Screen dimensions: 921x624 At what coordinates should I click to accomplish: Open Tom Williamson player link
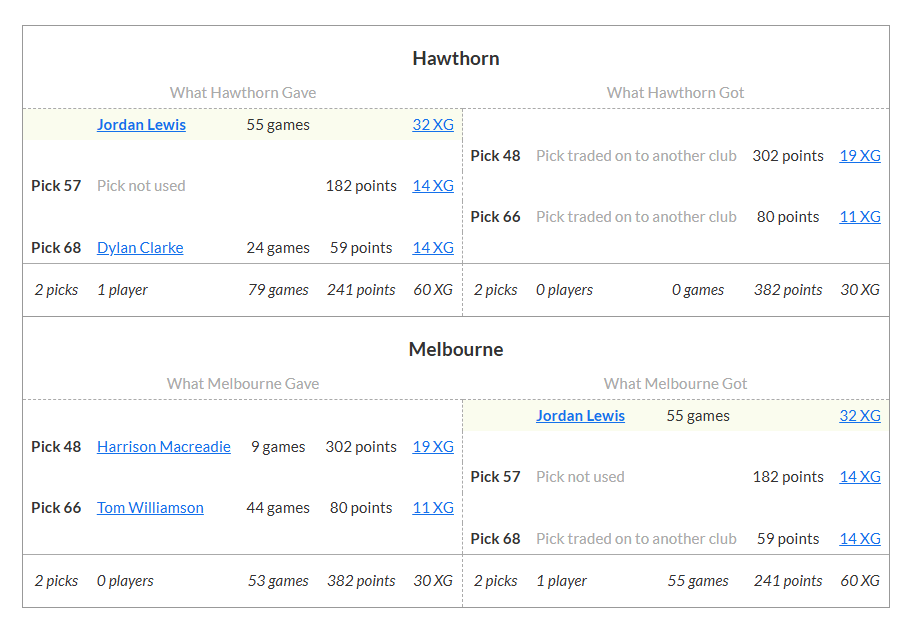click(x=150, y=508)
